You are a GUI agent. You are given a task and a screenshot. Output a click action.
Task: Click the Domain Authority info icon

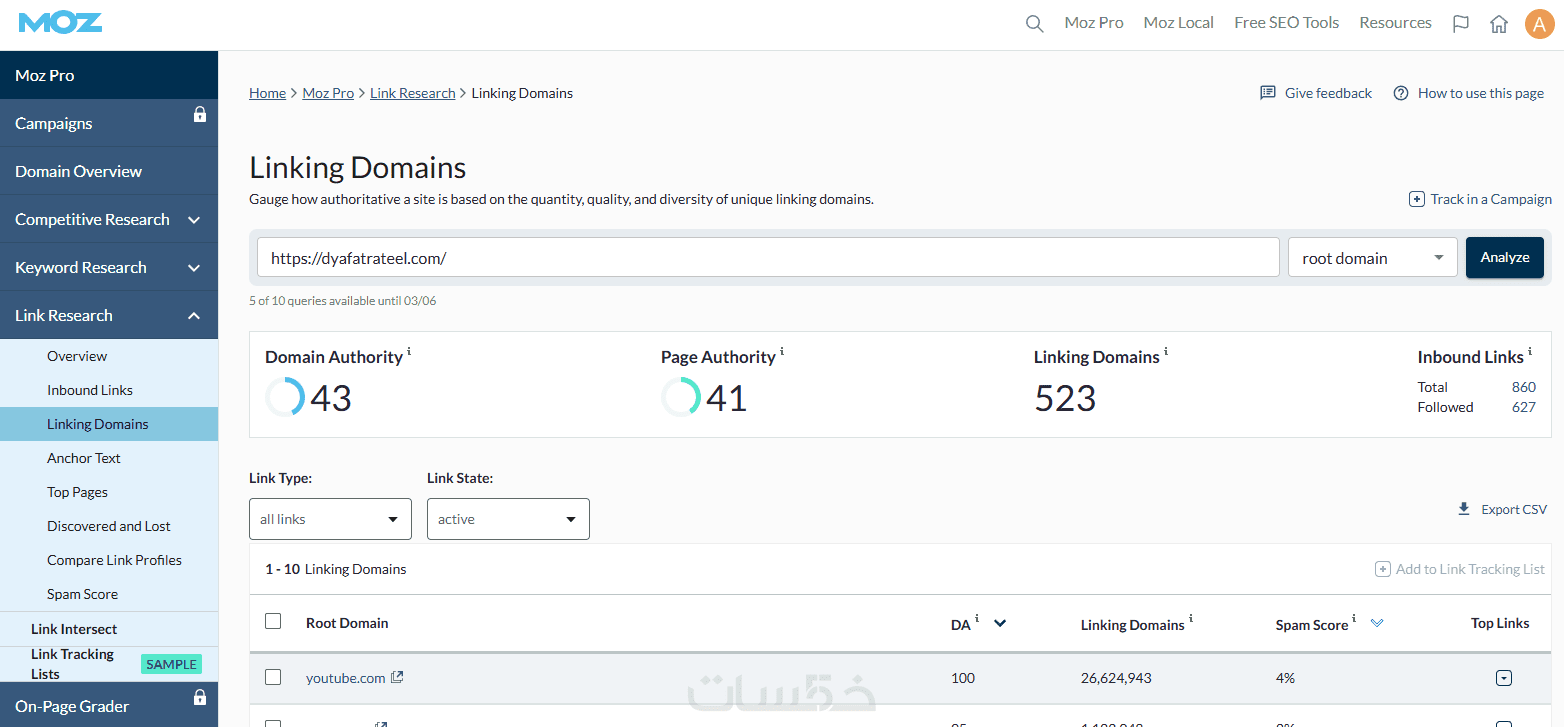409,352
